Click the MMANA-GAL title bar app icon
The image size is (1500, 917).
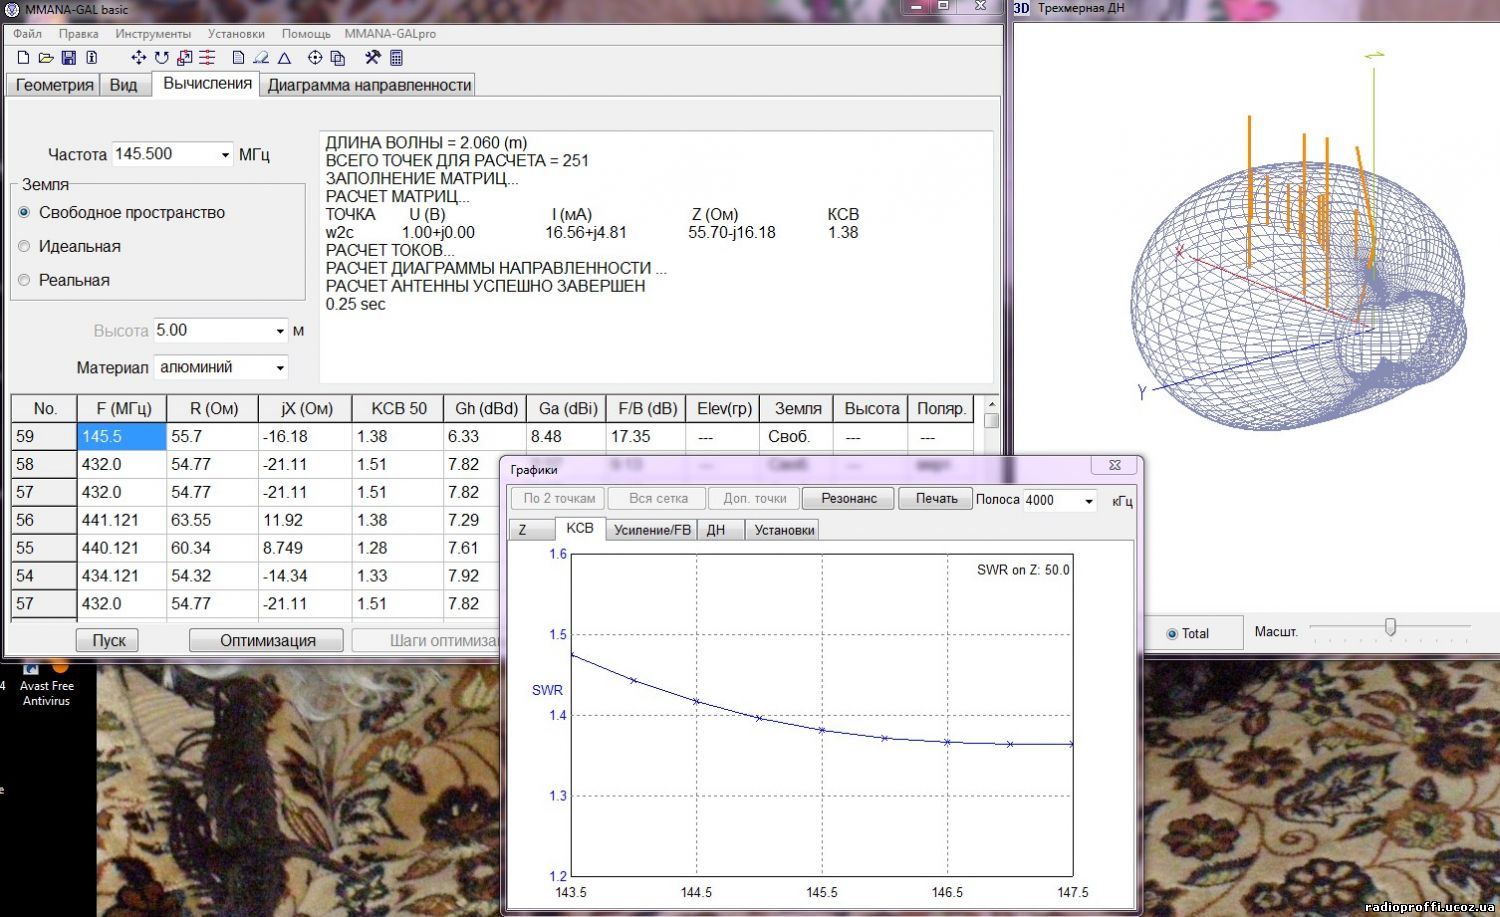pos(12,9)
